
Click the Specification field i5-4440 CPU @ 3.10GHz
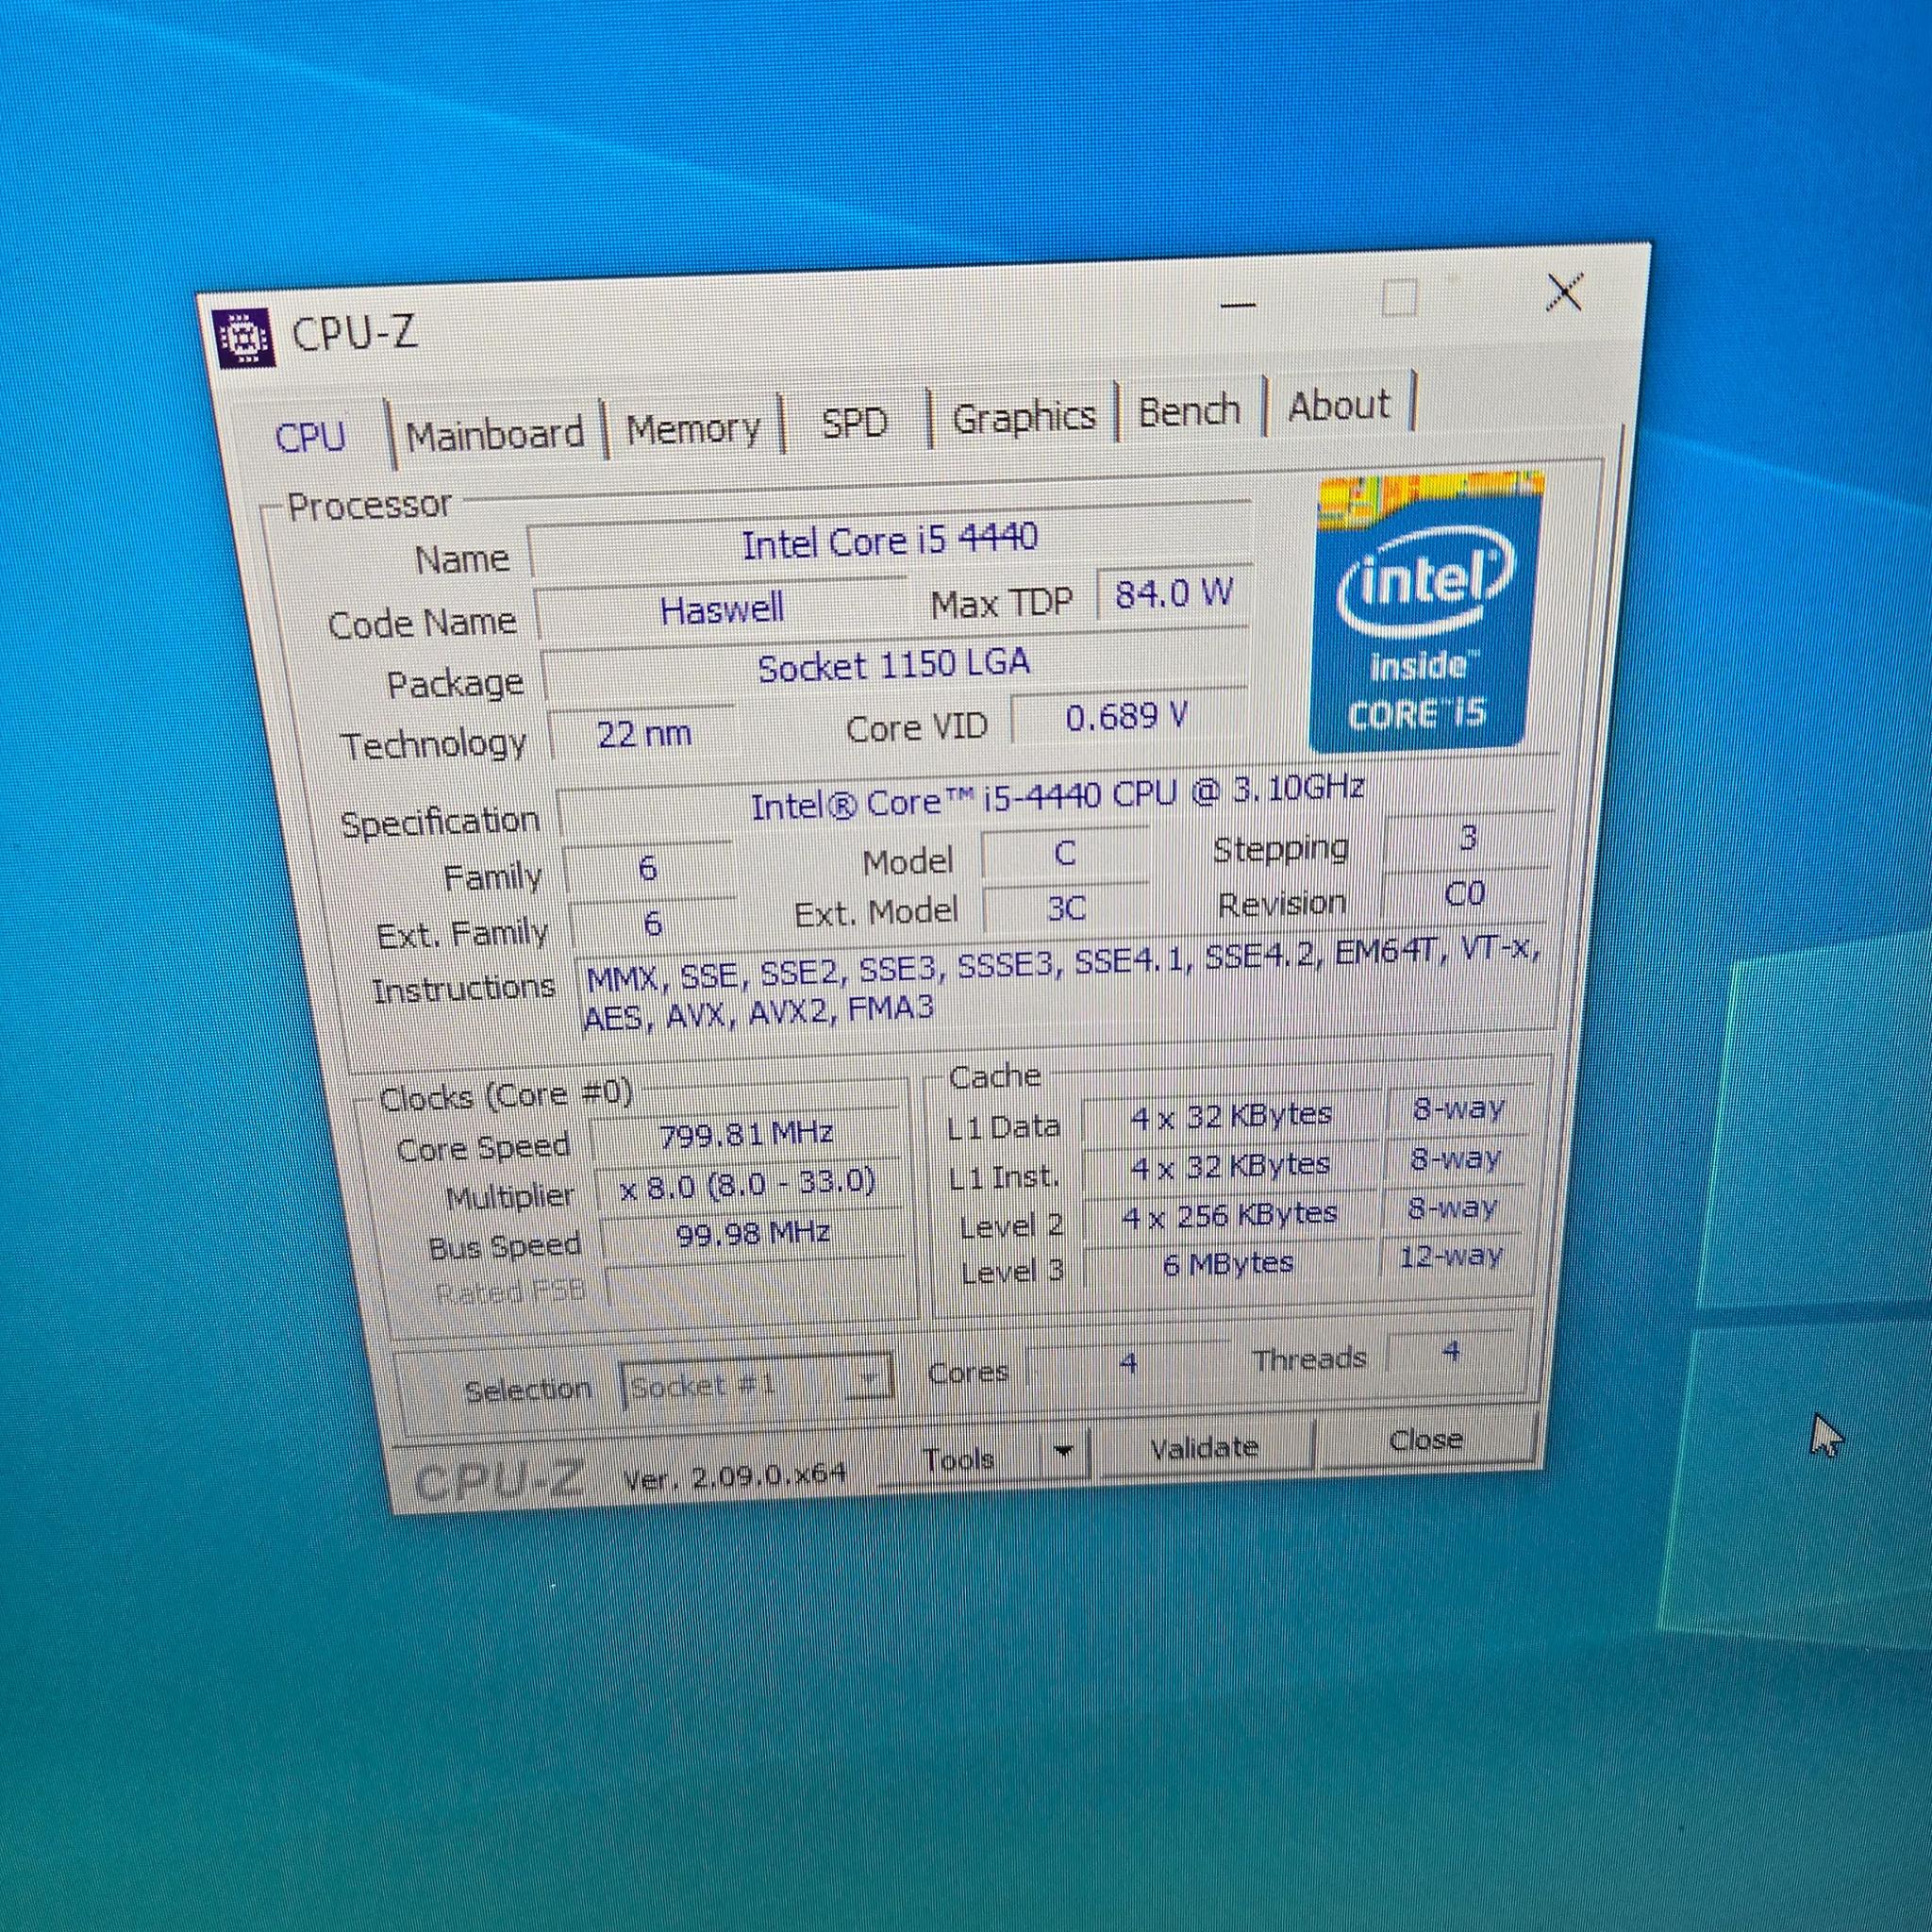pos(1056,797)
